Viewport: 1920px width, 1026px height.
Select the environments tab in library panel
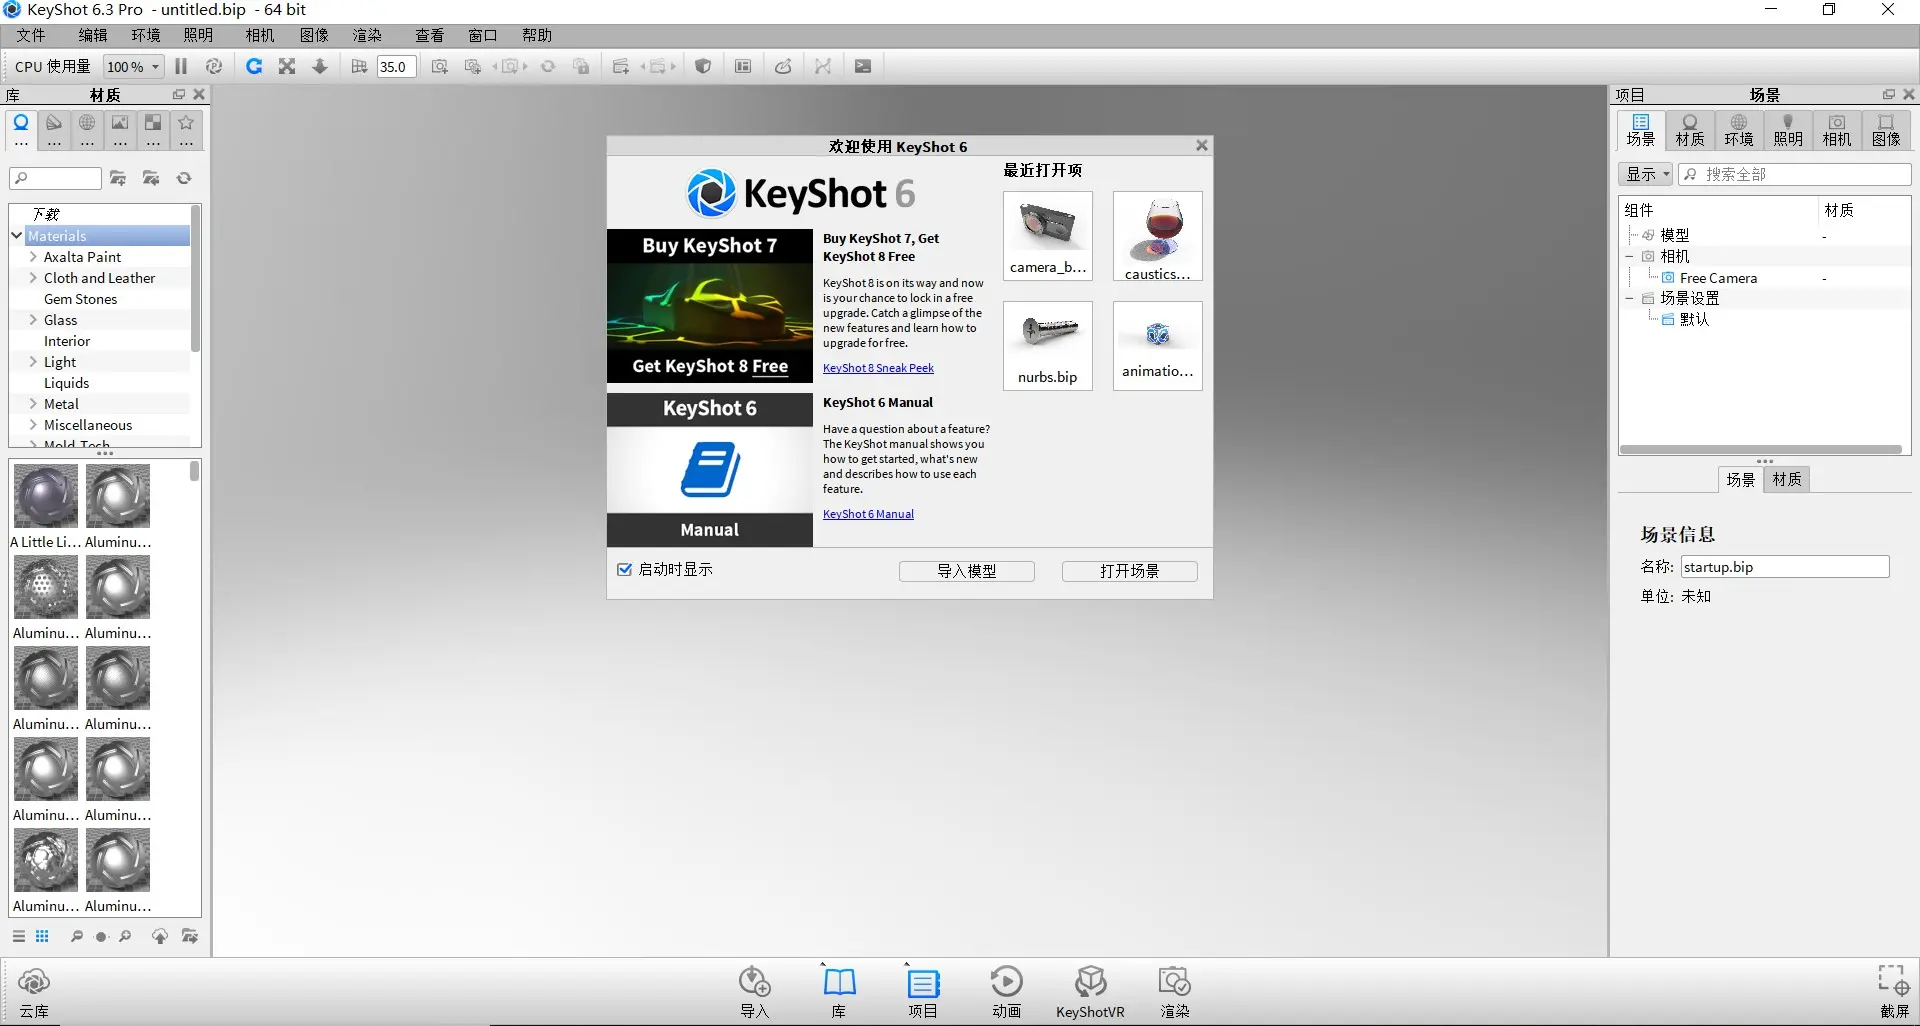pyautogui.click(x=87, y=130)
